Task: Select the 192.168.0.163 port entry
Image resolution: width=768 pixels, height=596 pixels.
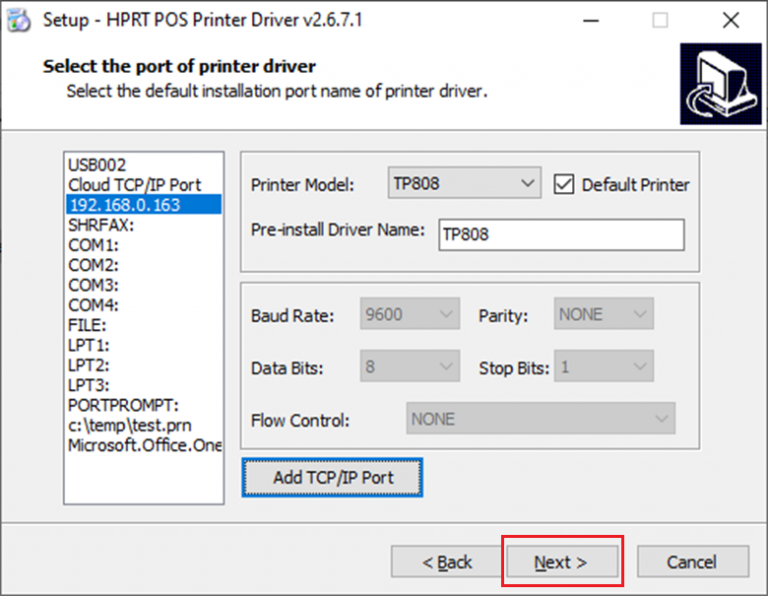Action: point(124,205)
